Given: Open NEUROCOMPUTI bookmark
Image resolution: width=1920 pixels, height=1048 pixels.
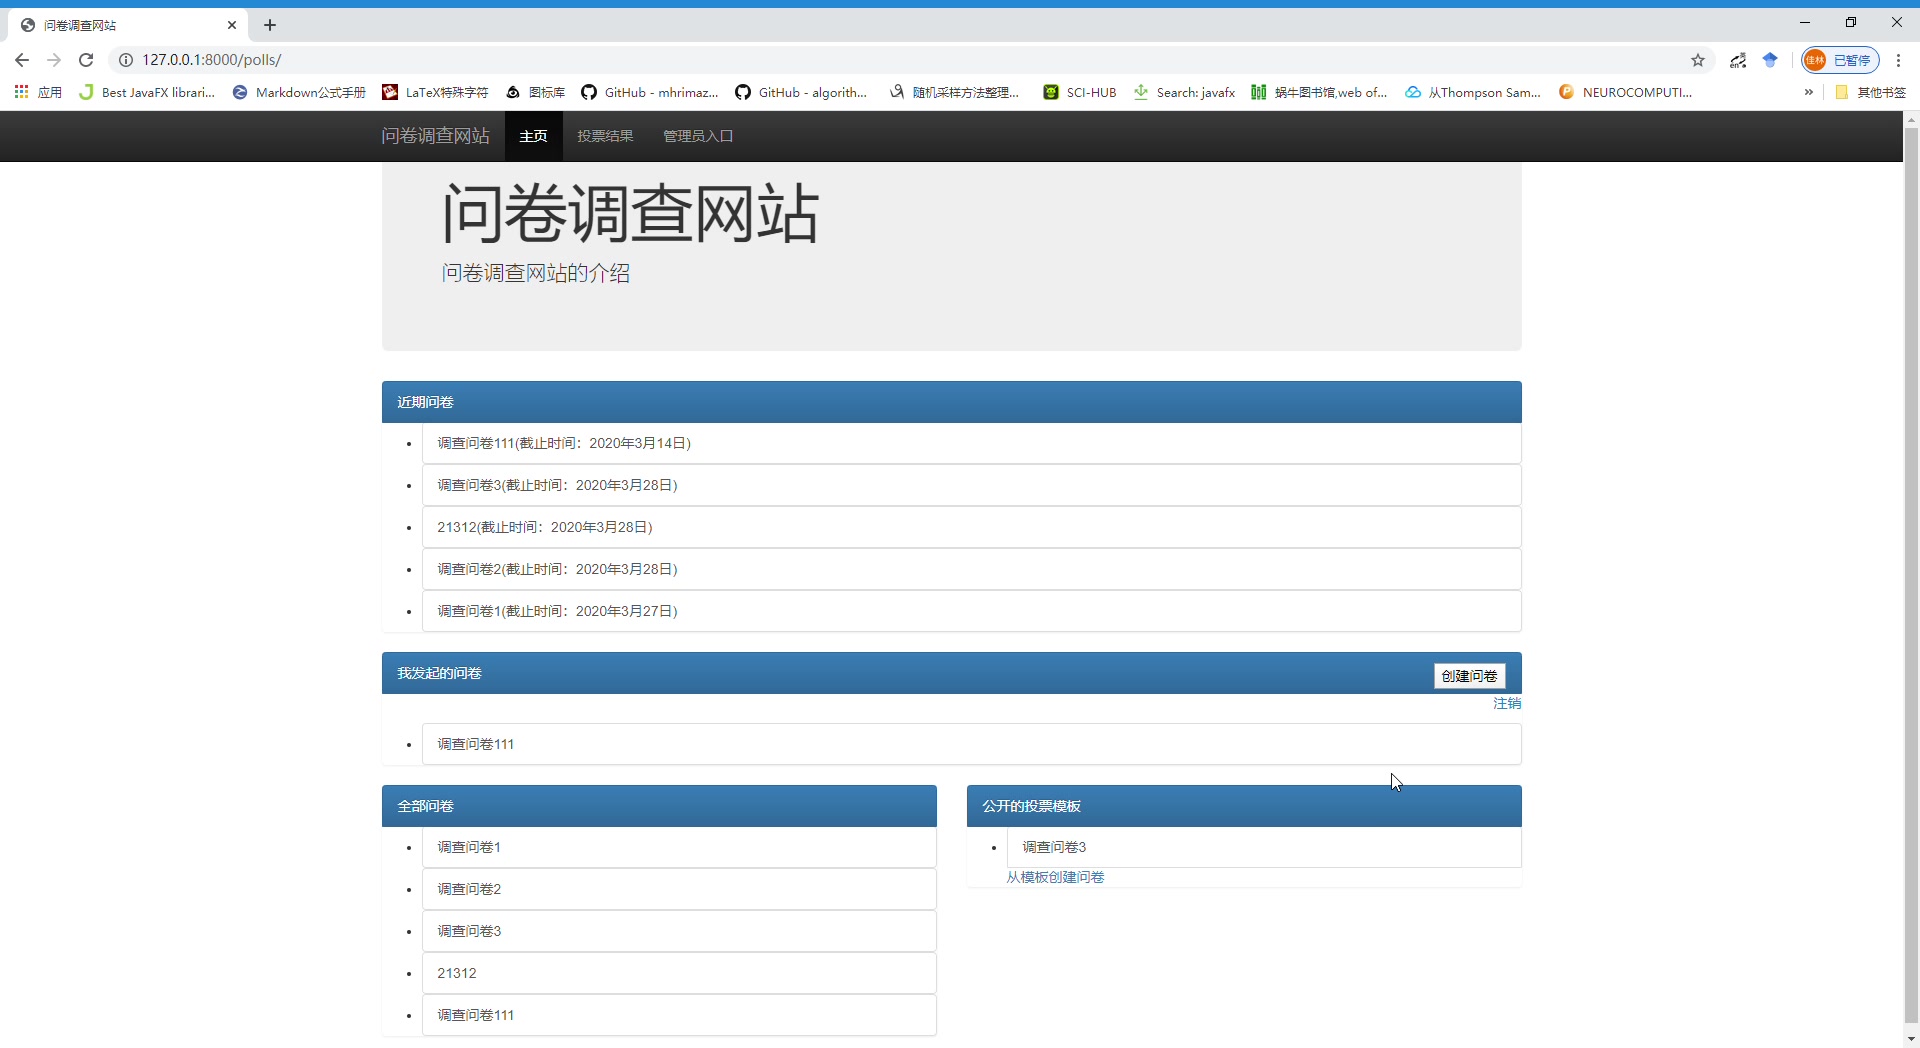Looking at the screenshot, I should point(1625,92).
